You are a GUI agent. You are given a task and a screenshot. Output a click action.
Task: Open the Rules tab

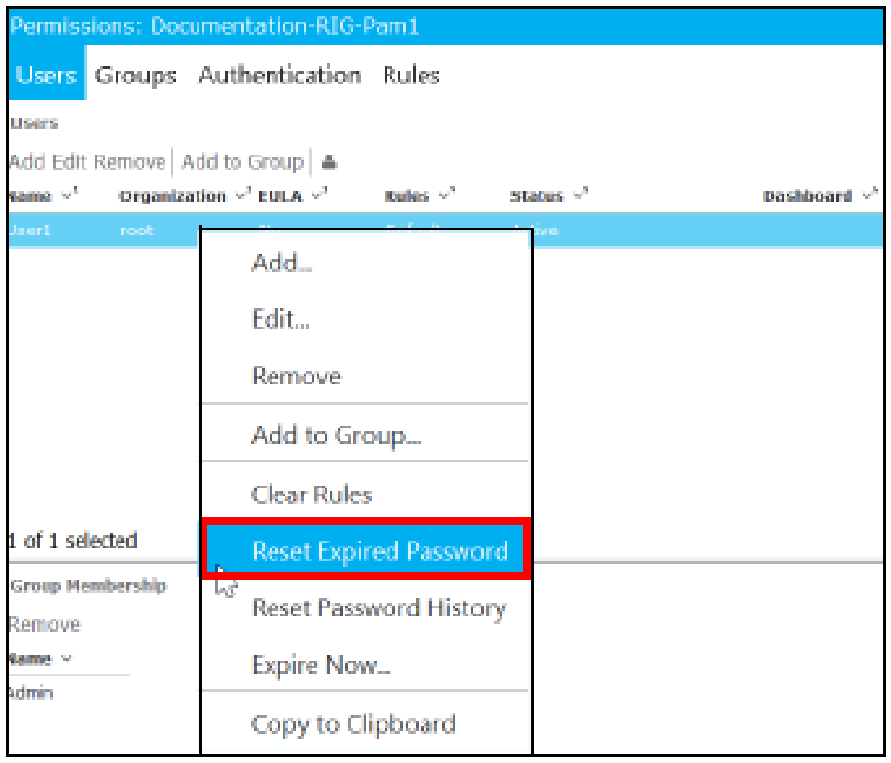[411, 75]
